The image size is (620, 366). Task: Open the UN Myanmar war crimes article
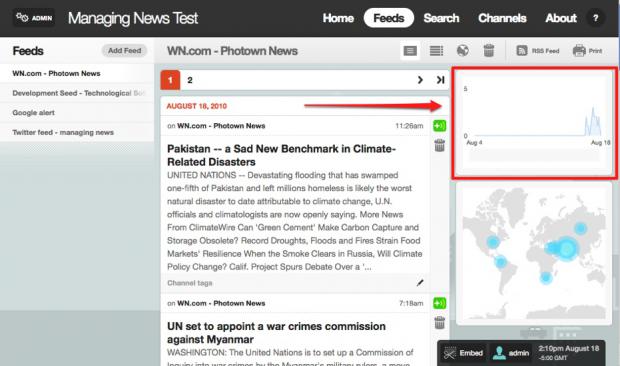tap(276, 333)
